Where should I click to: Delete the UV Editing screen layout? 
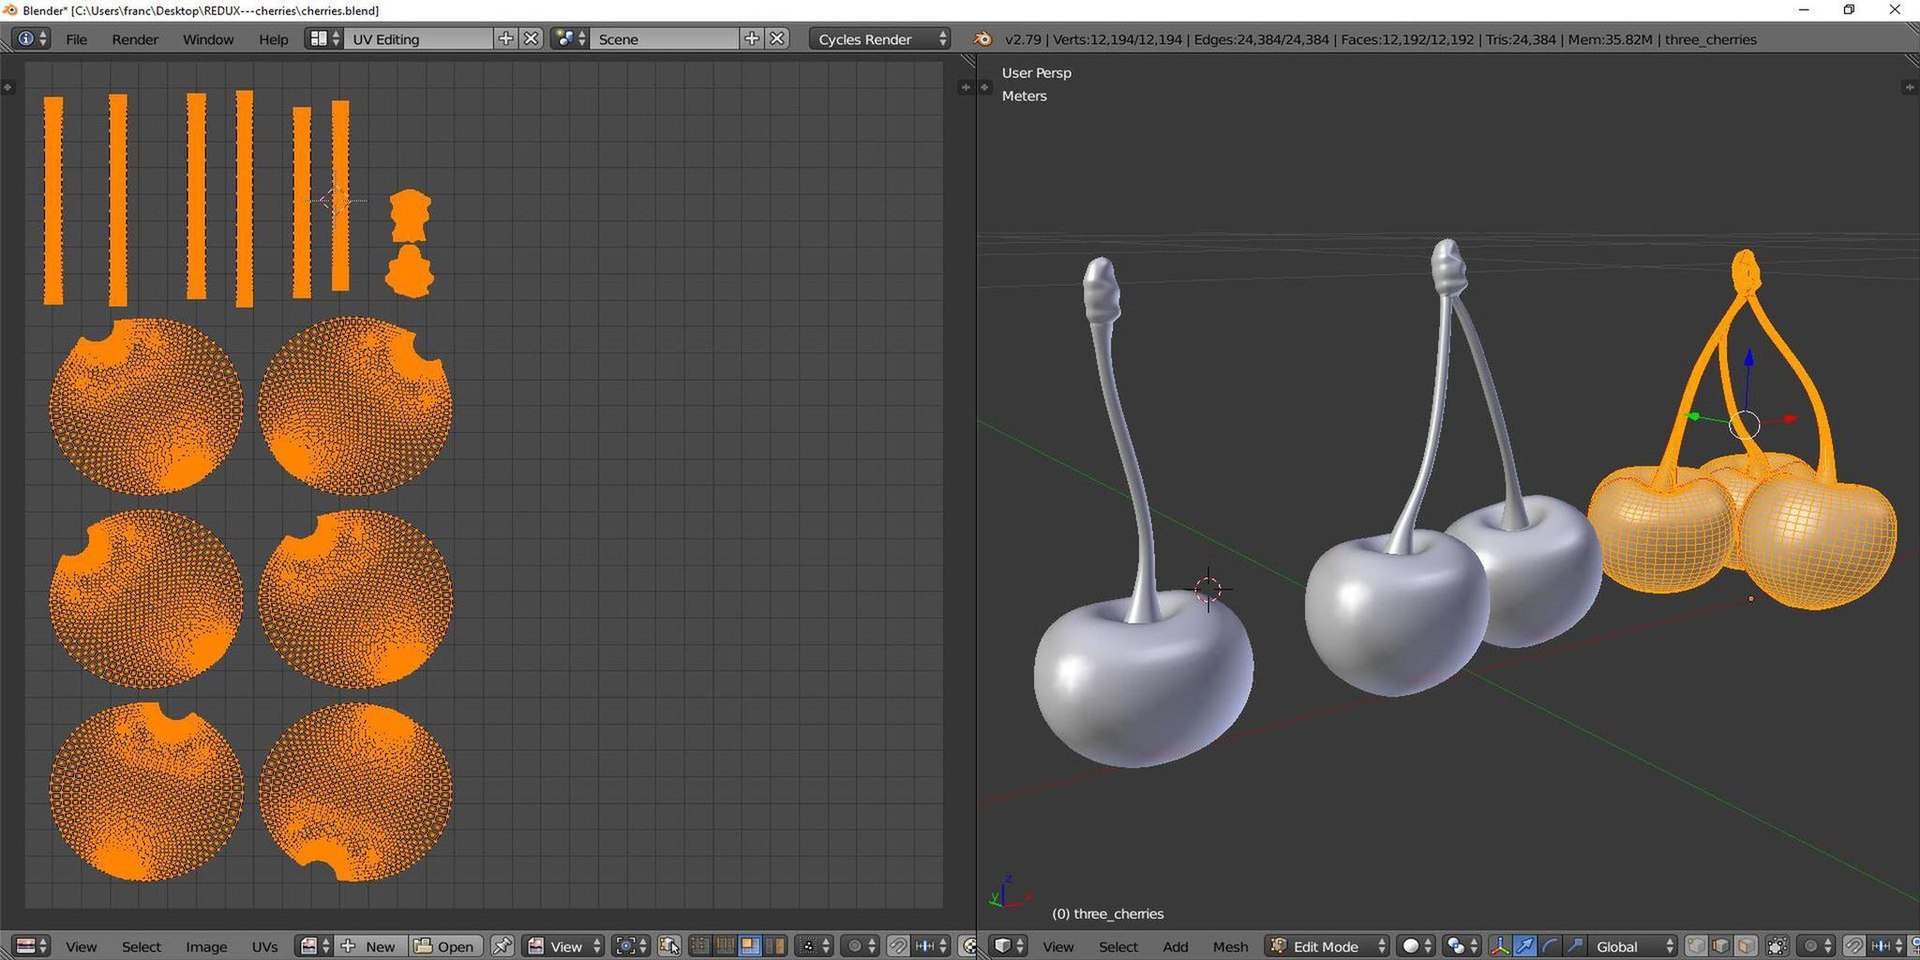pyautogui.click(x=531, y=39)
